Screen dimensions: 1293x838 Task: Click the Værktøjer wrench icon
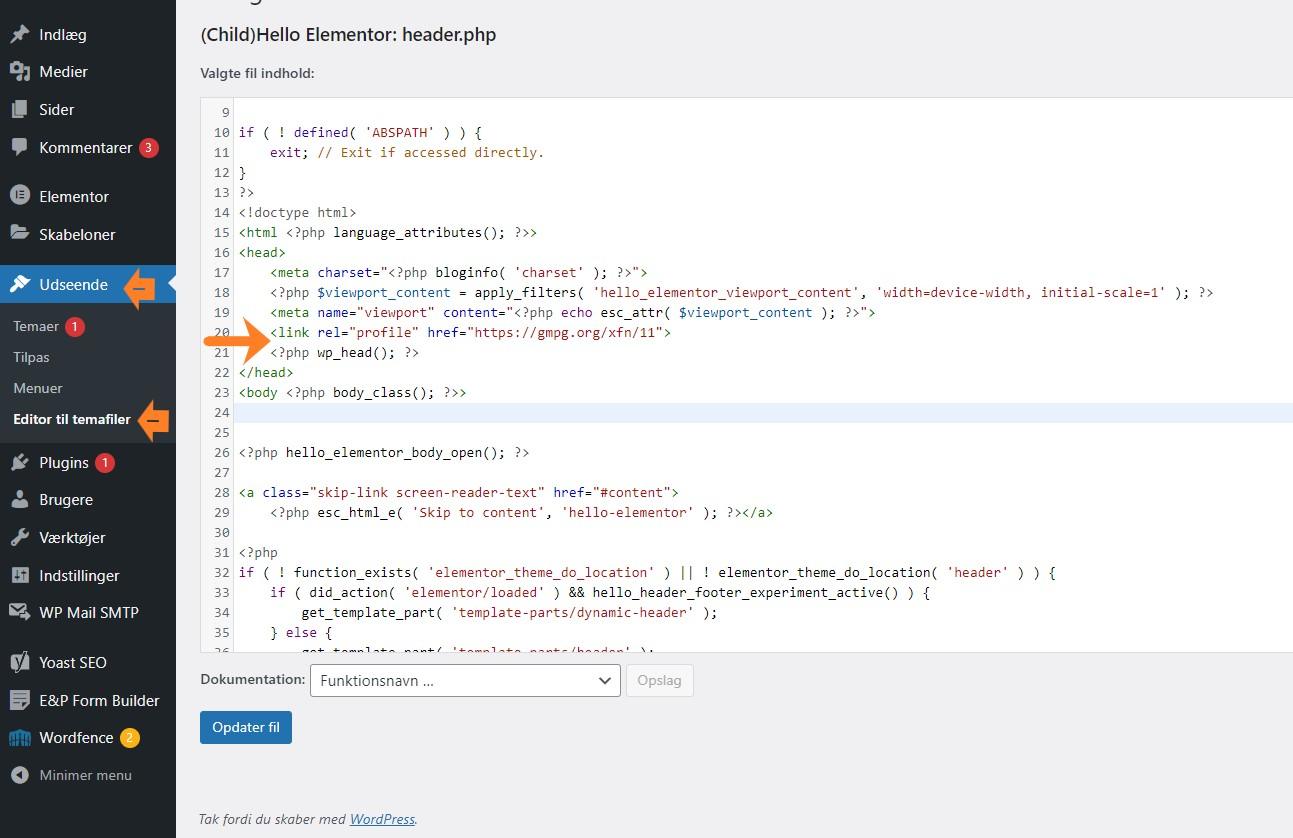tap(20, 538)
